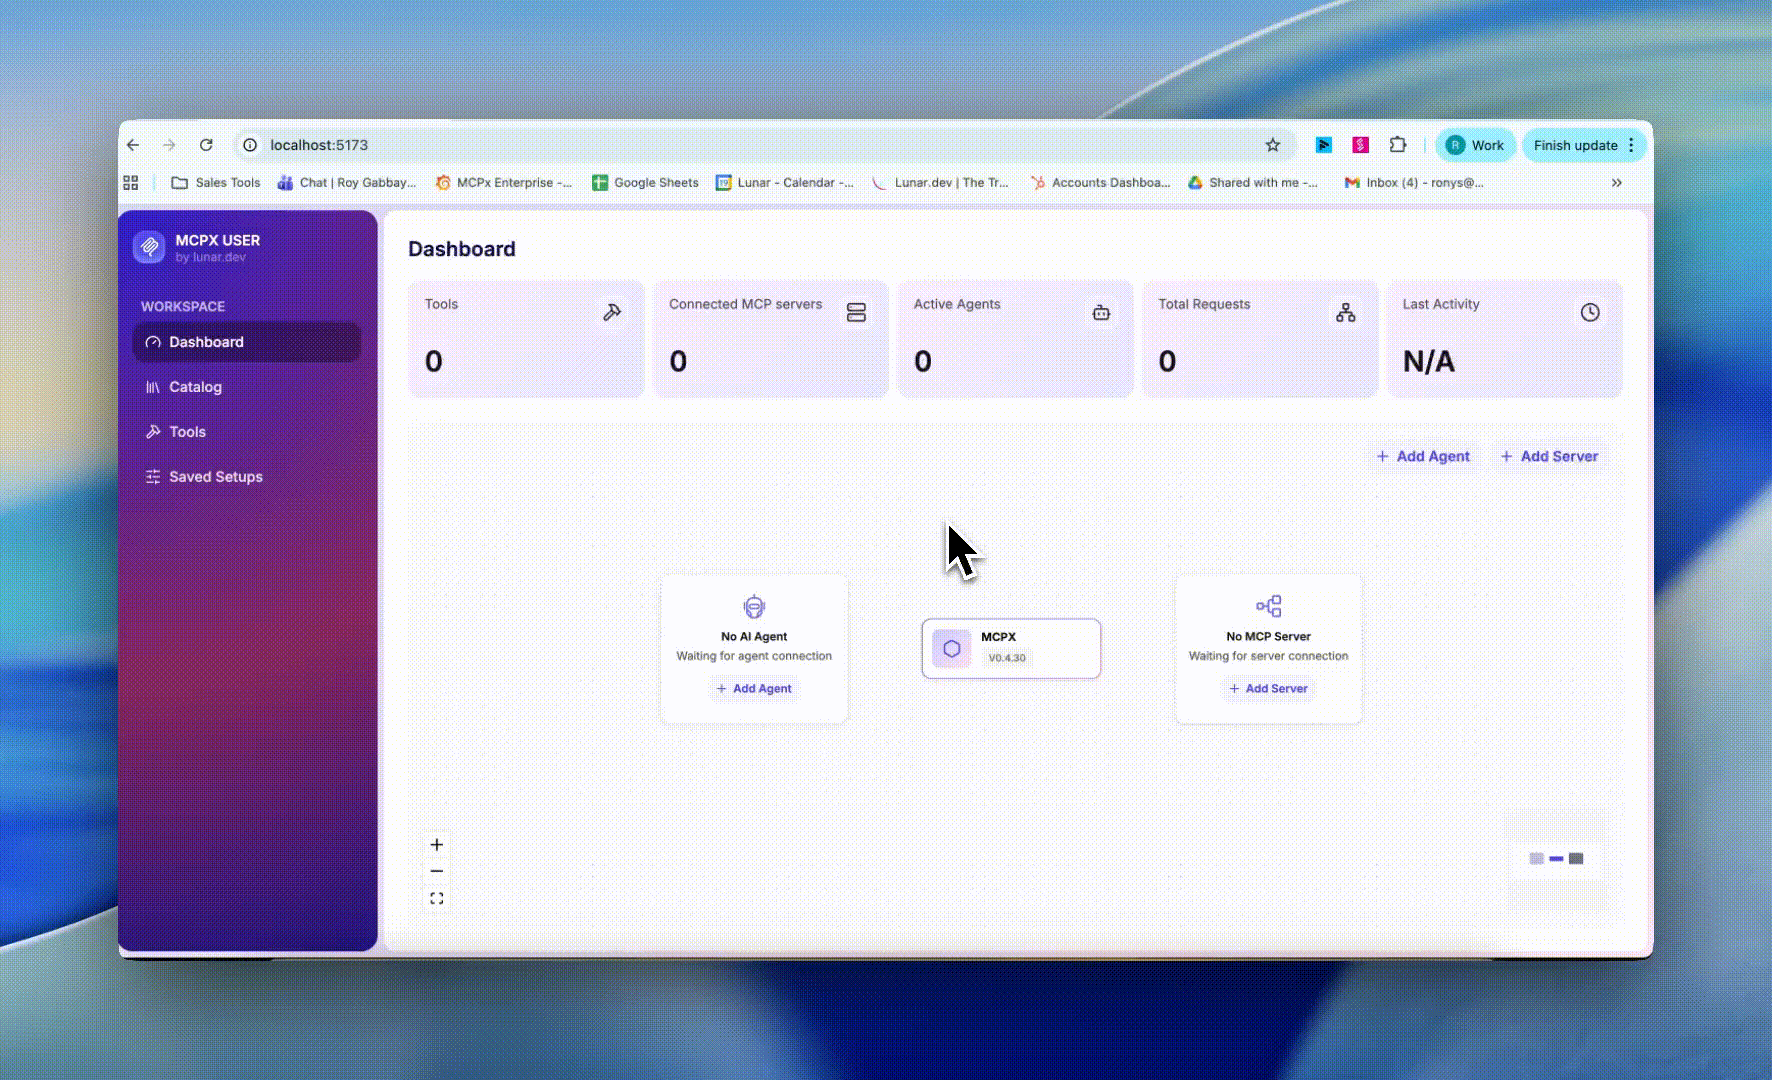Open MCPx Enterprise bookmark
Image resolution: width=1772 pixels, height=1080 pixels.
(x=504, y=183)
